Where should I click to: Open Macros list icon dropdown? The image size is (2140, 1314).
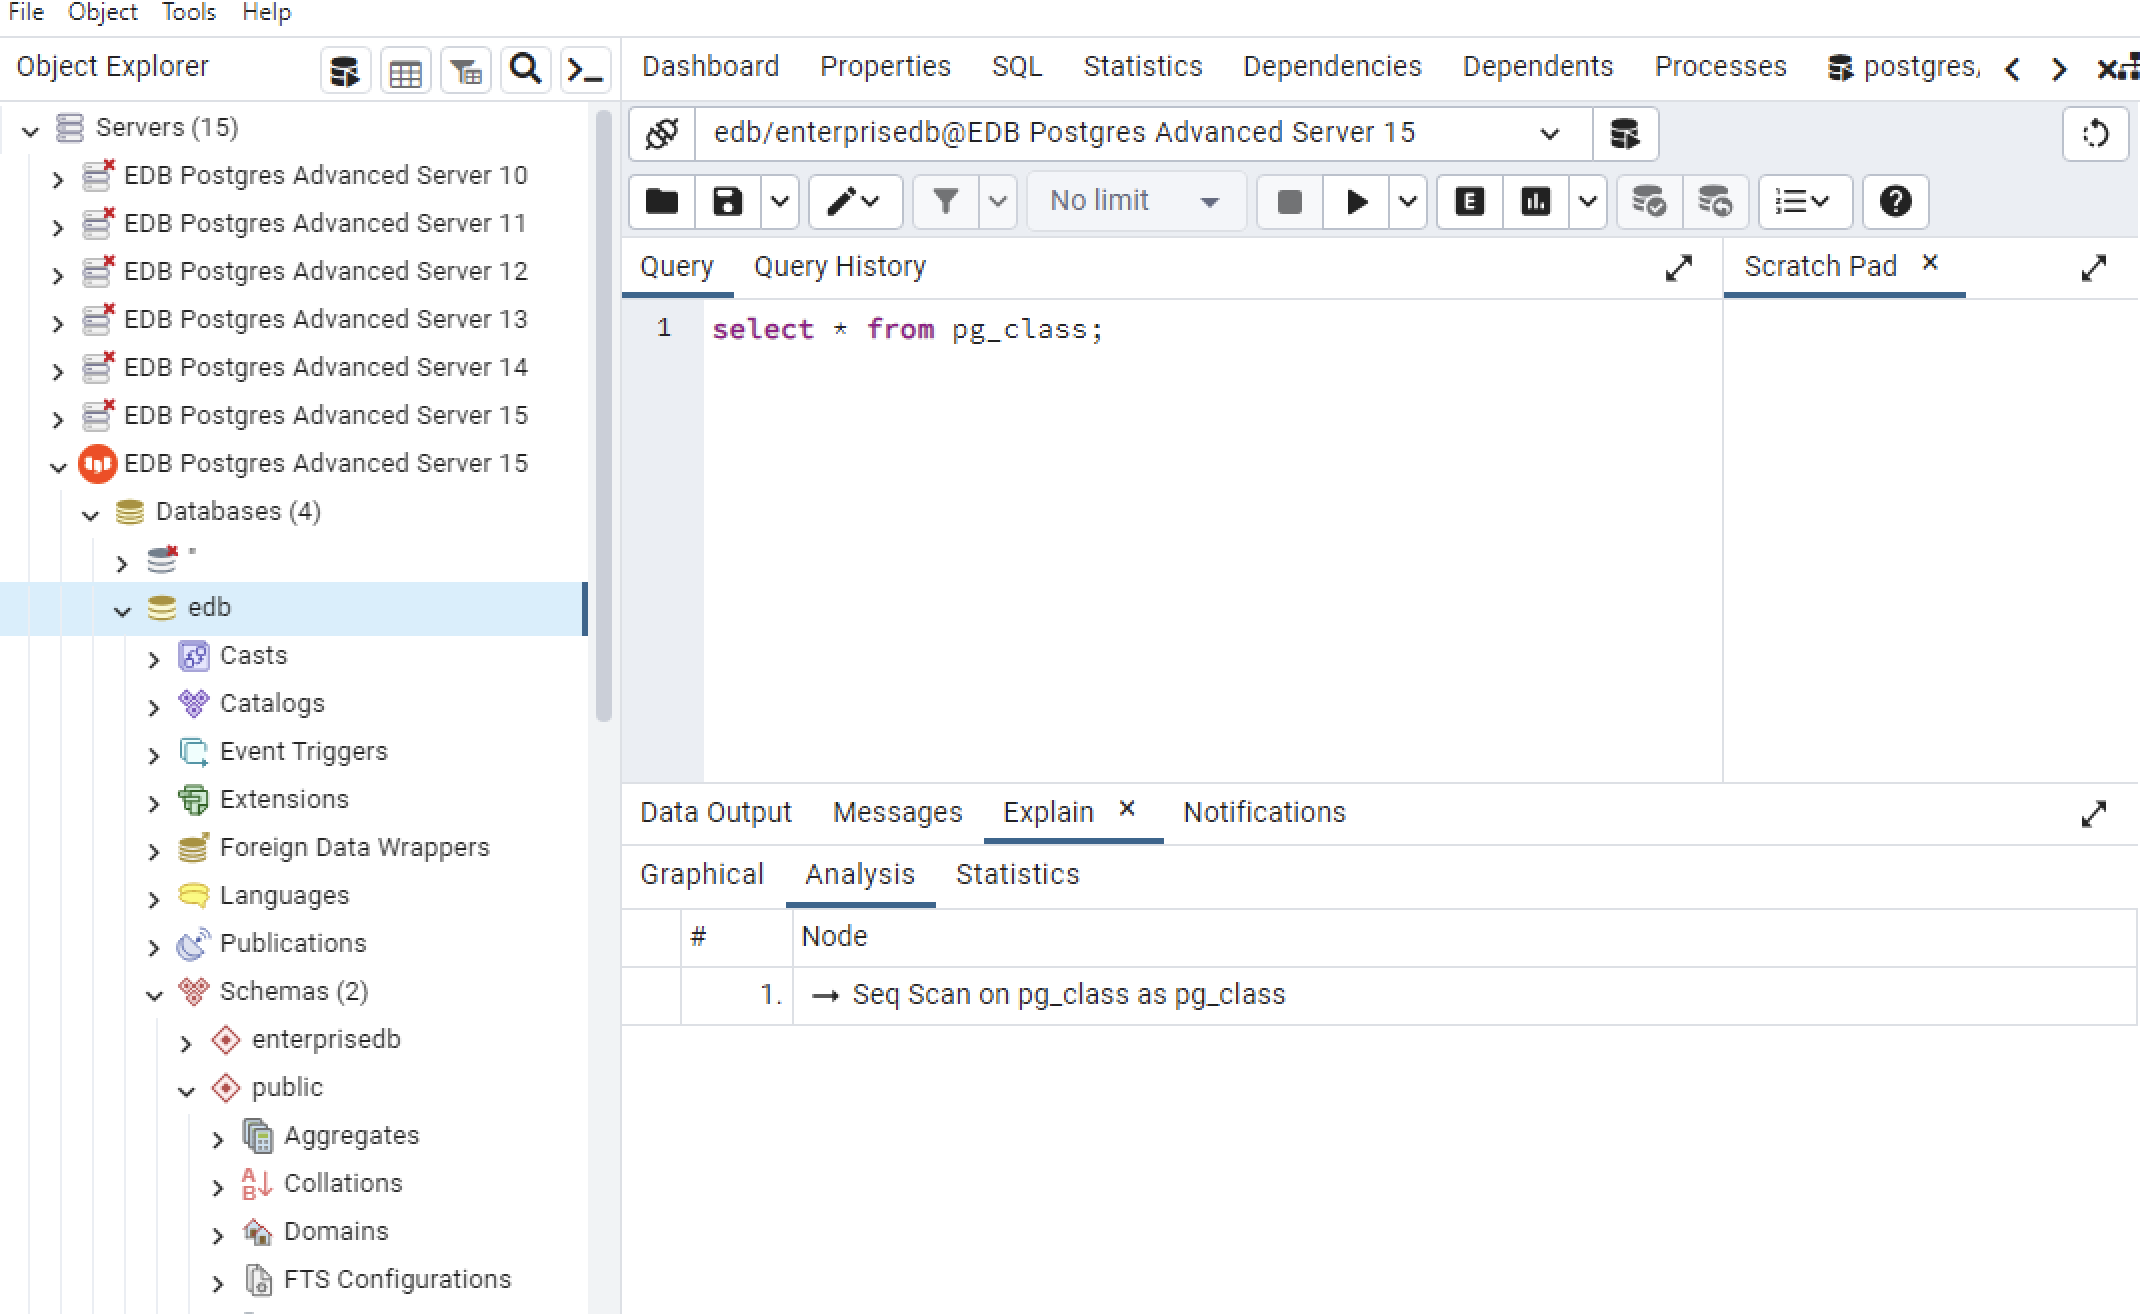point(1804,202)
